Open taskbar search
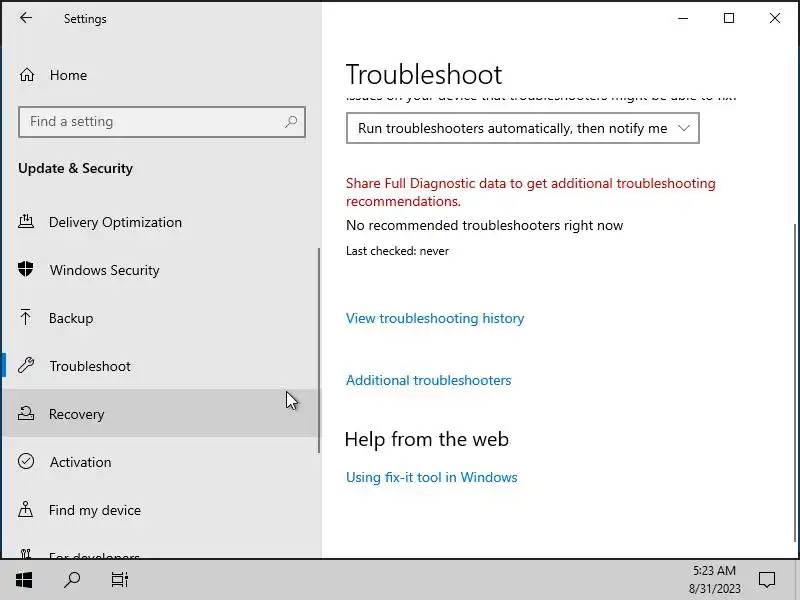This screenshot has width=800, height=600. pyautogui.click(x=72, y=580)
